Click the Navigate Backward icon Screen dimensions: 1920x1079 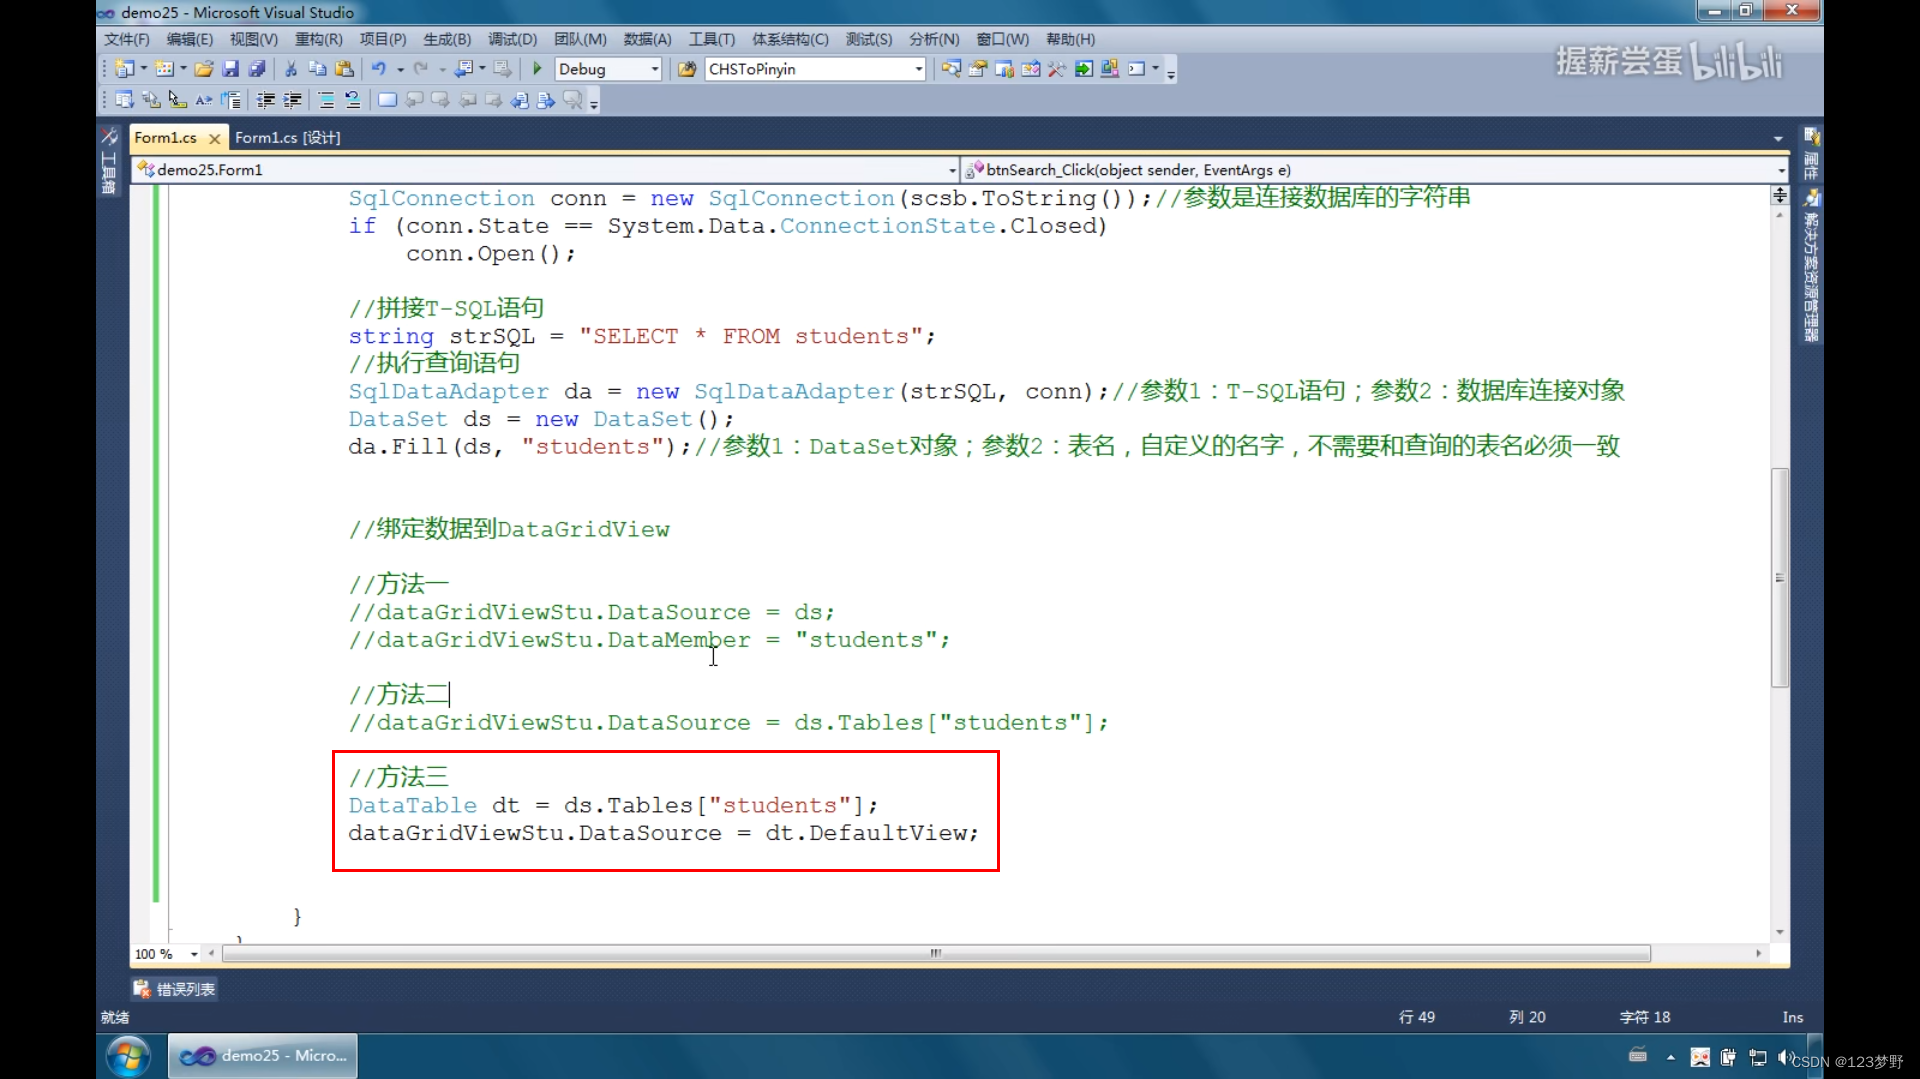[x=464, y=69]
